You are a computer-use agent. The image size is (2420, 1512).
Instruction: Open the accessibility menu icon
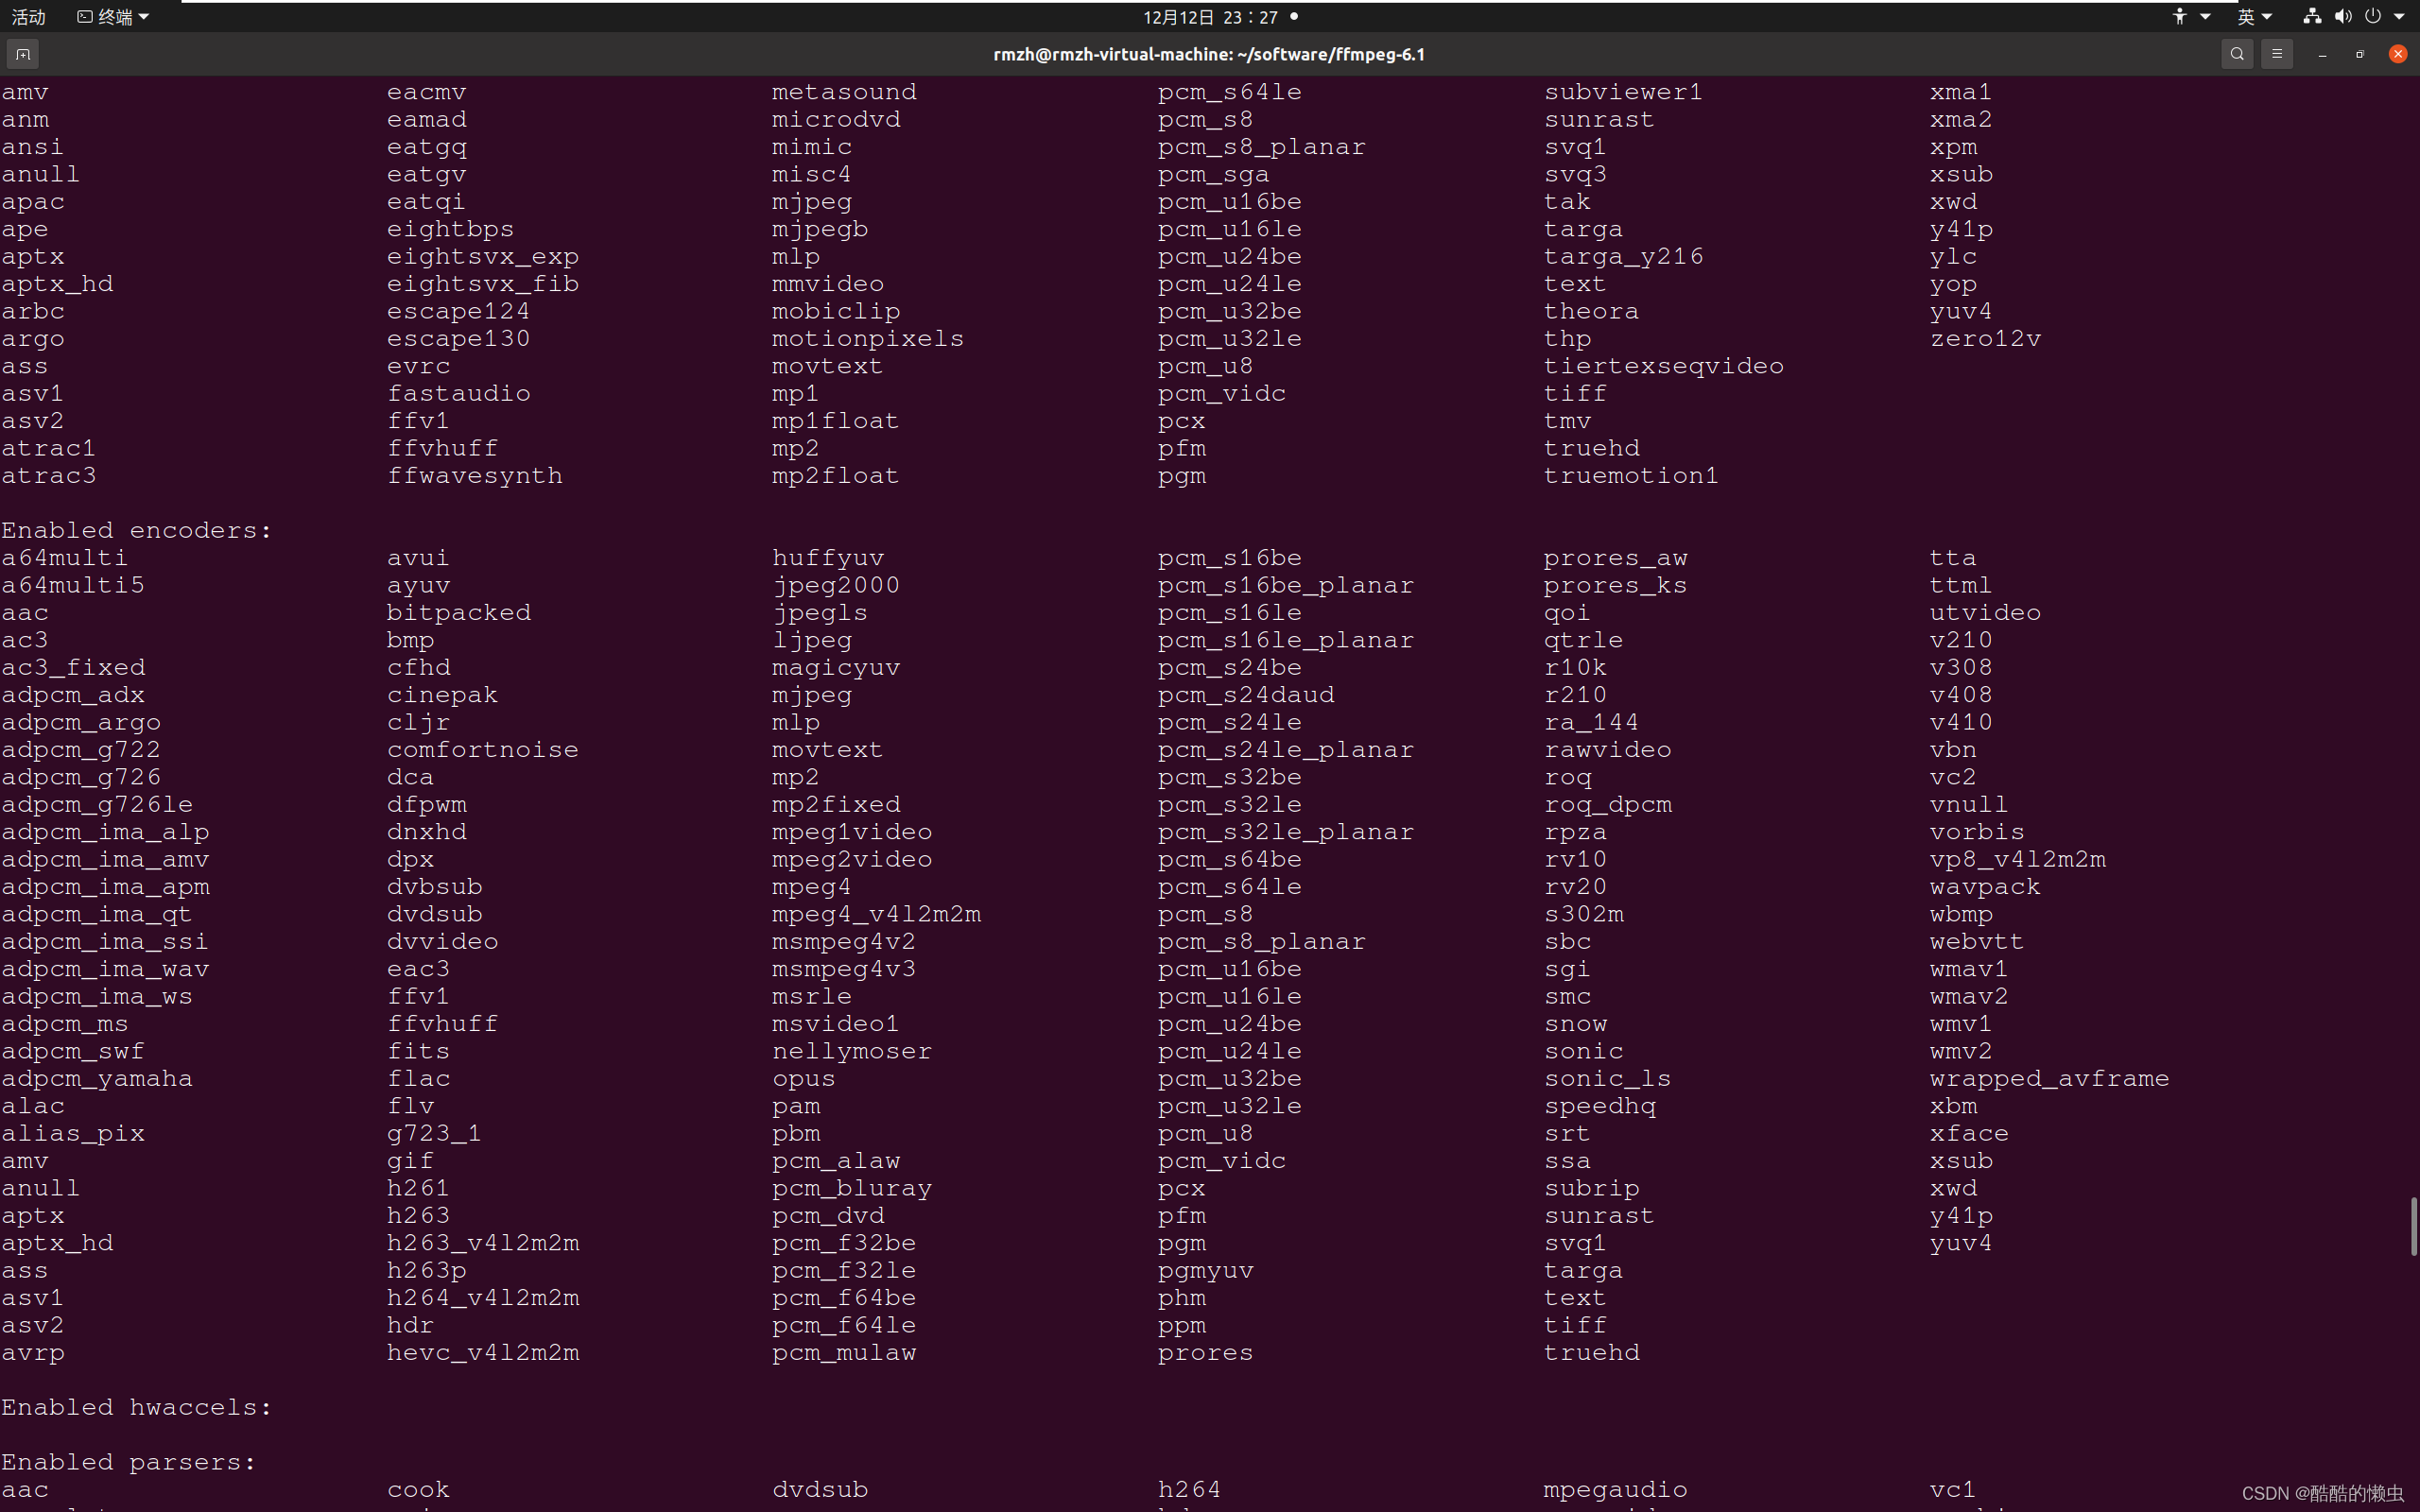[x=2180, y=16]
